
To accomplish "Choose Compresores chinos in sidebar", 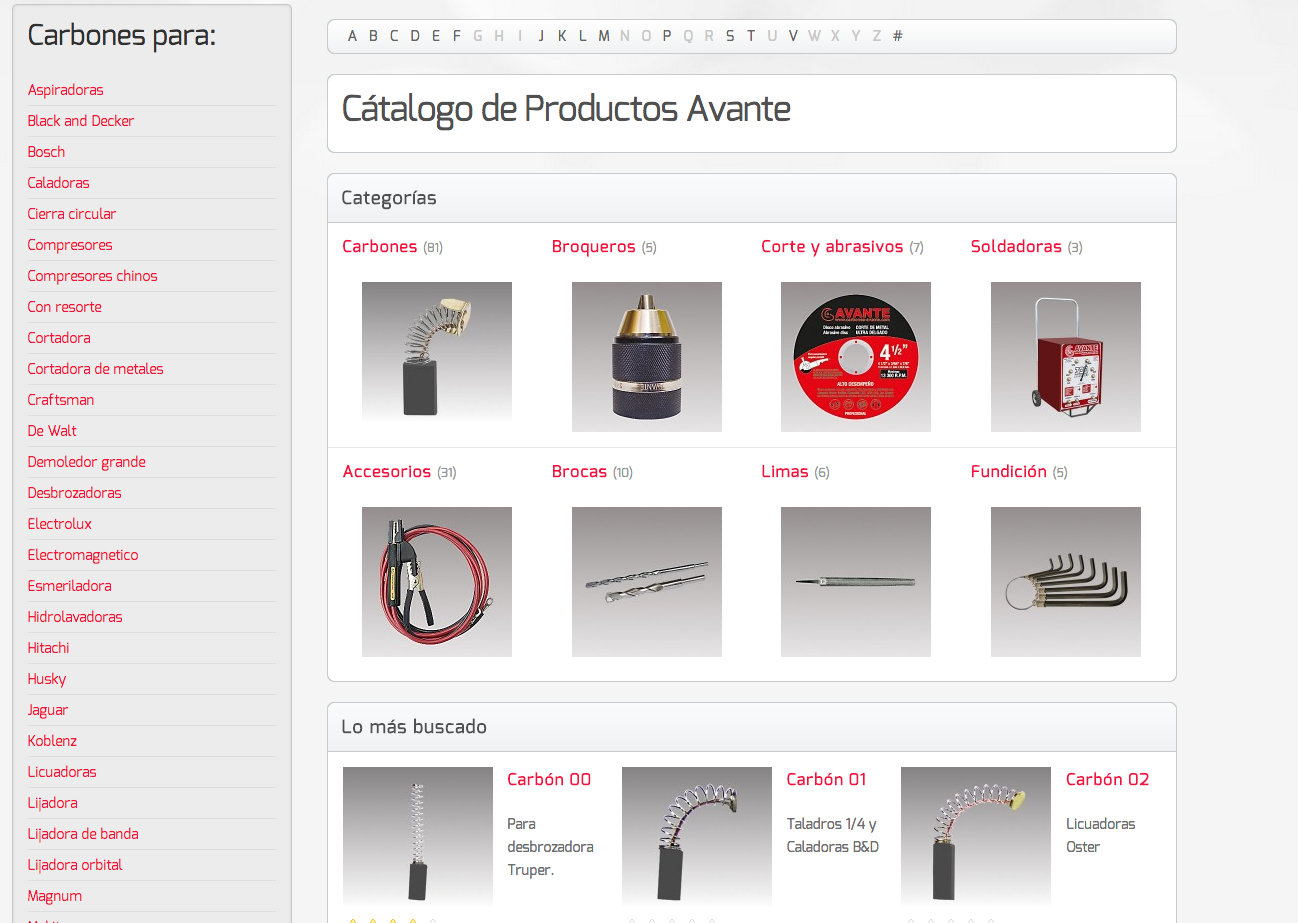I will [92, 276].
